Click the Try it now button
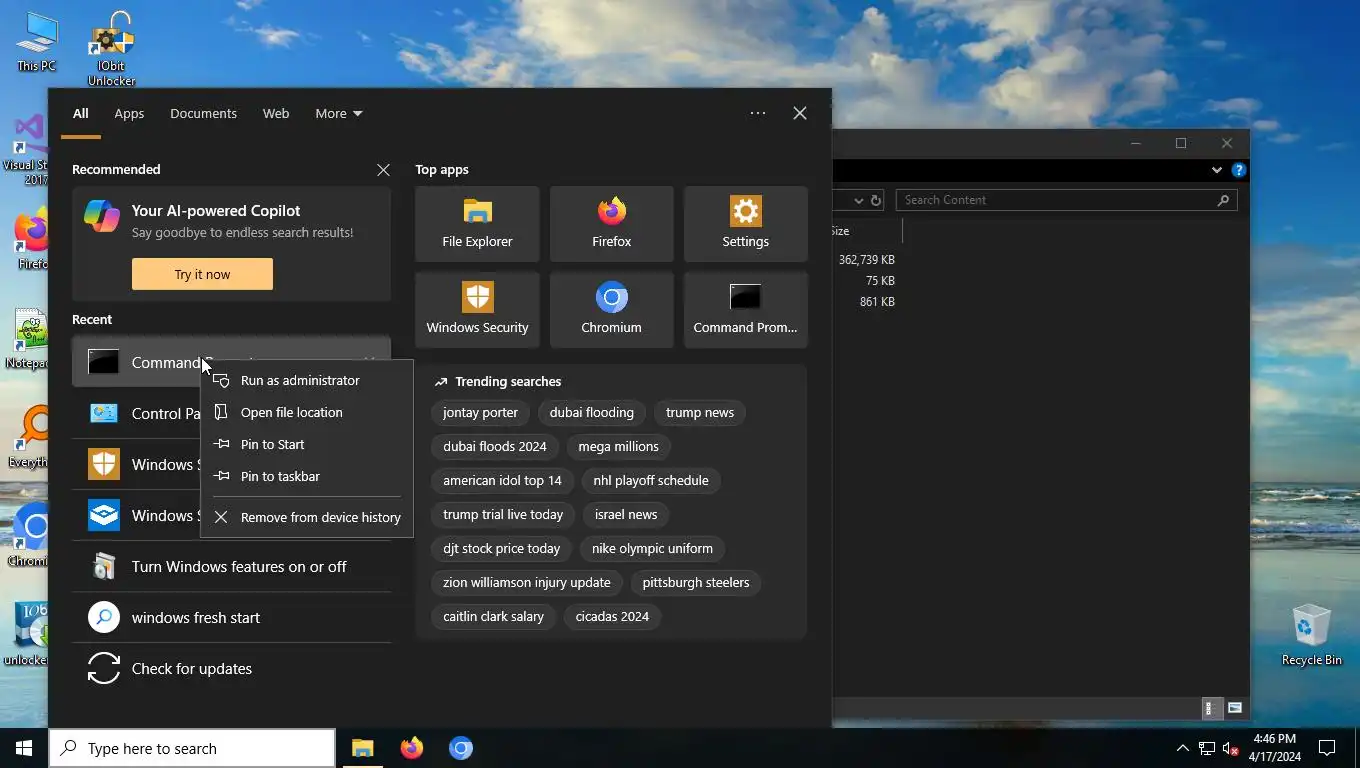 (202, 274)
